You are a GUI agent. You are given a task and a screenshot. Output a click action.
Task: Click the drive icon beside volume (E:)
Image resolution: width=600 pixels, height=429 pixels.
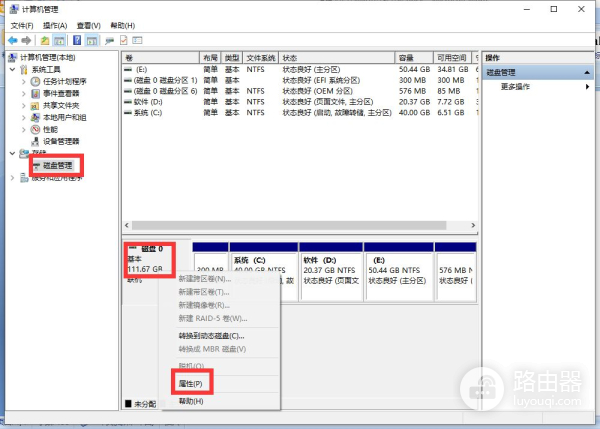pos(128,69)
